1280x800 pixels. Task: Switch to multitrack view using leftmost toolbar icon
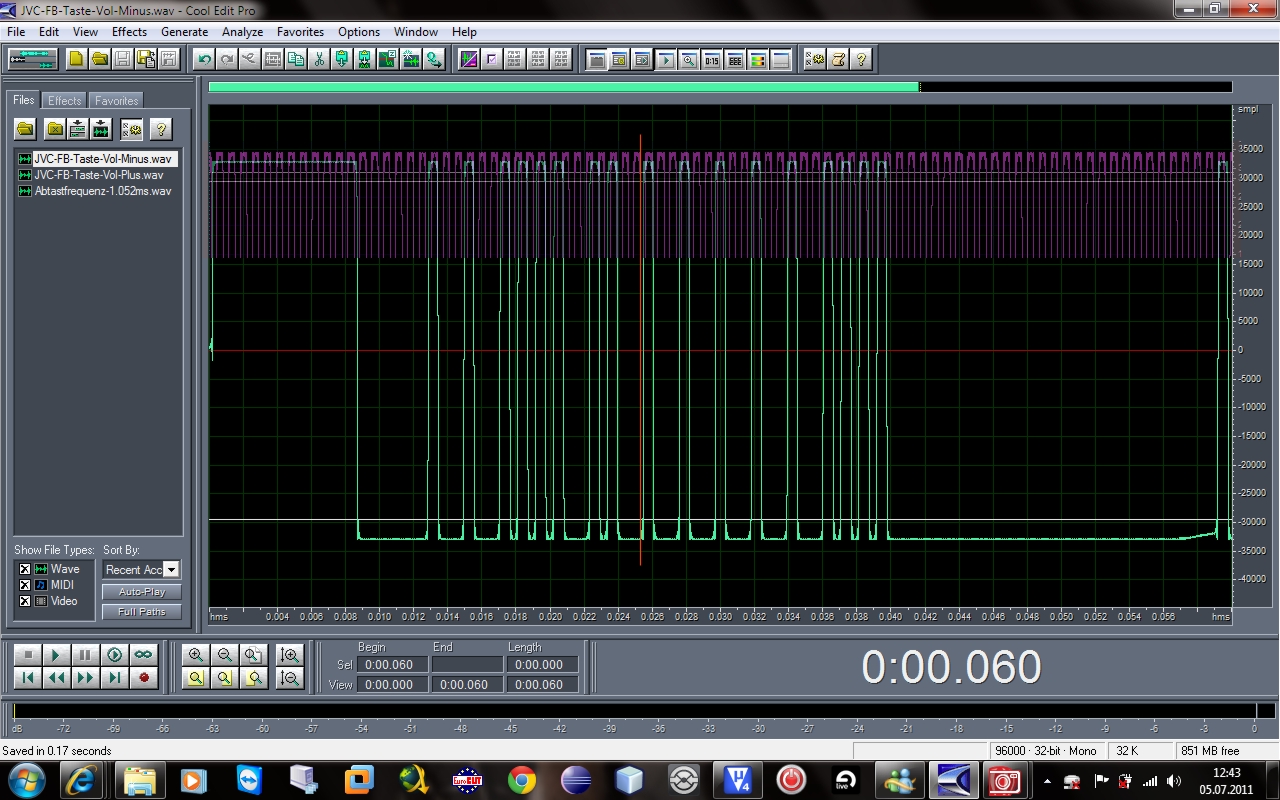point(33,59)
